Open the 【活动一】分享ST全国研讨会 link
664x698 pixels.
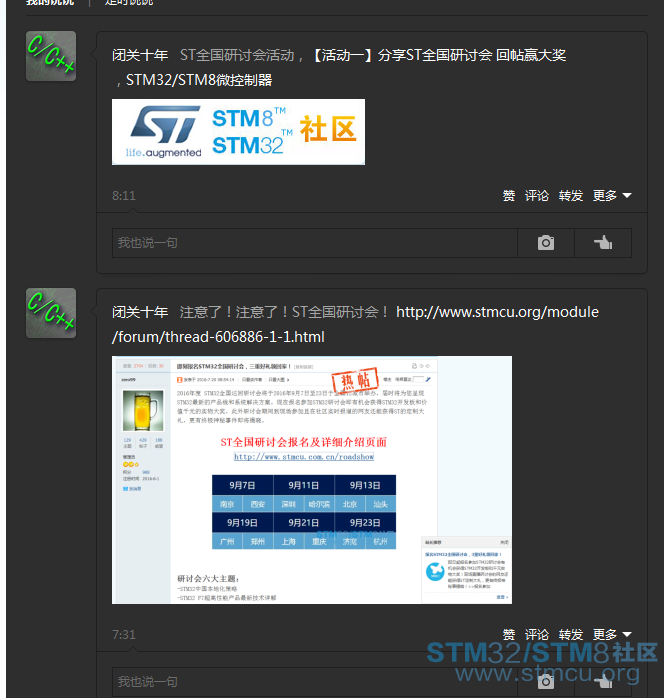438,55
